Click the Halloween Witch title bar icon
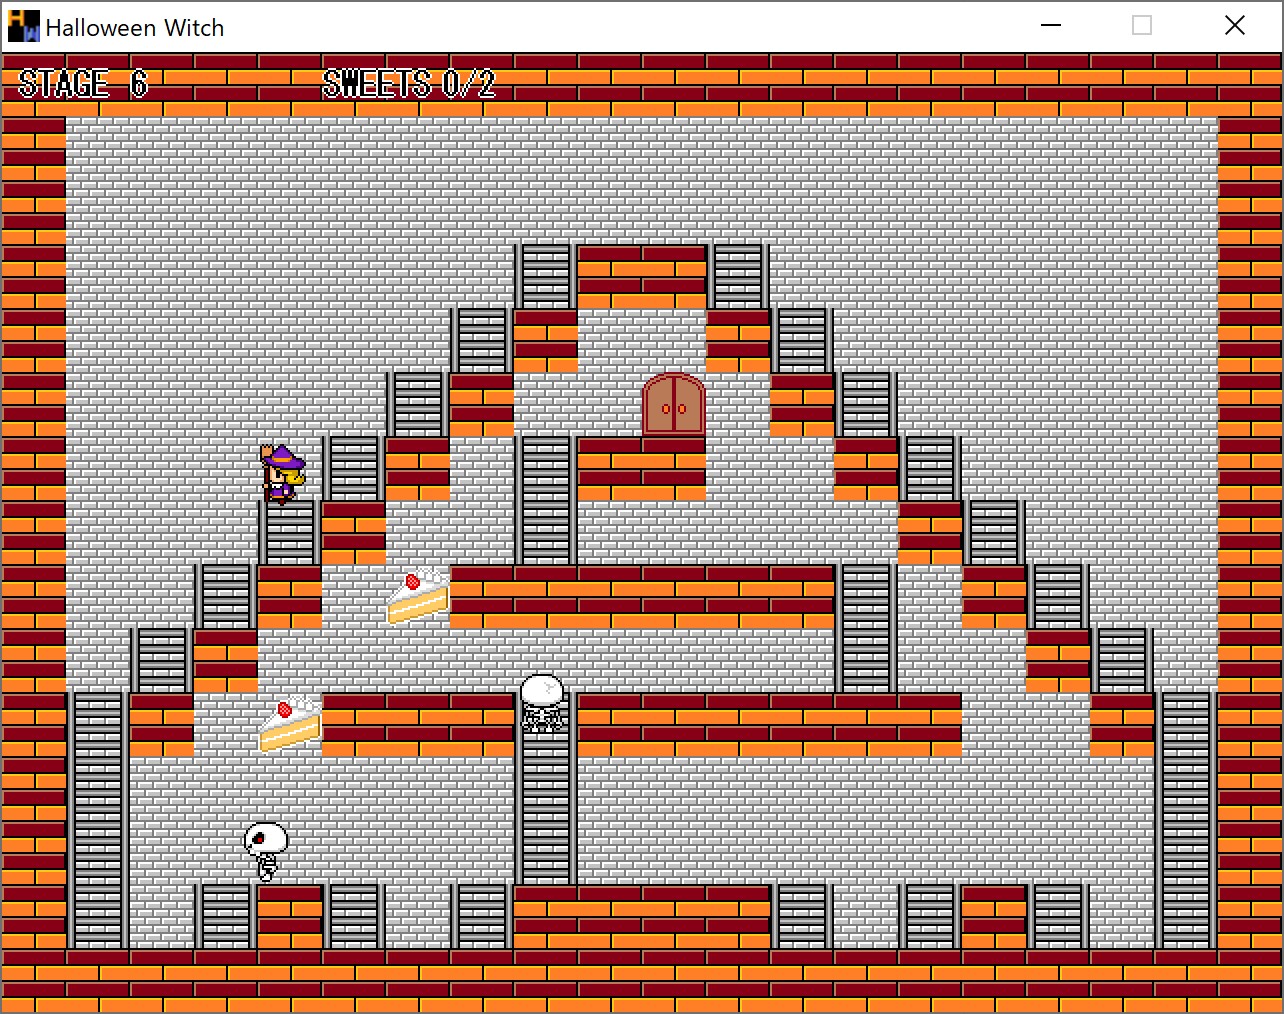Screen dimensions: 1284x1014 [x=23, y=26]
